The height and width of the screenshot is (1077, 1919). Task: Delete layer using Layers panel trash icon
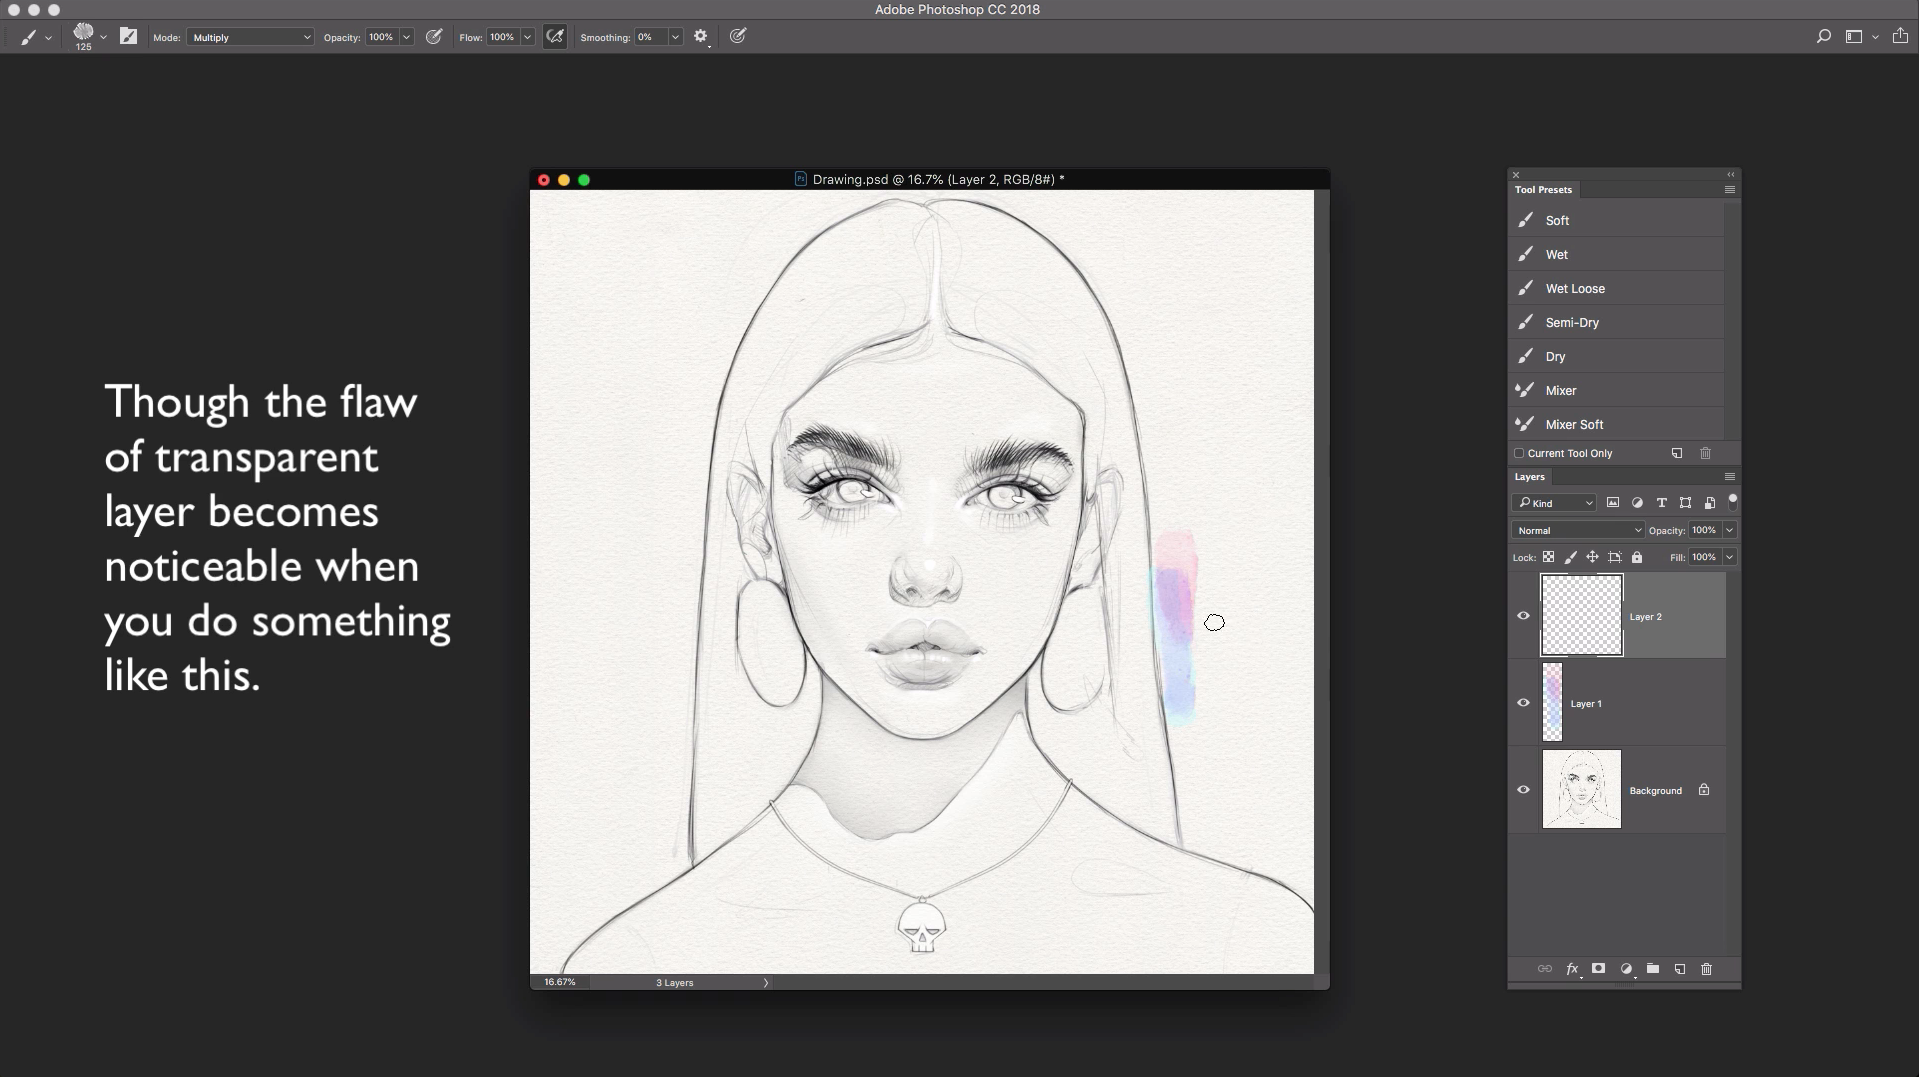(1706, 969)
